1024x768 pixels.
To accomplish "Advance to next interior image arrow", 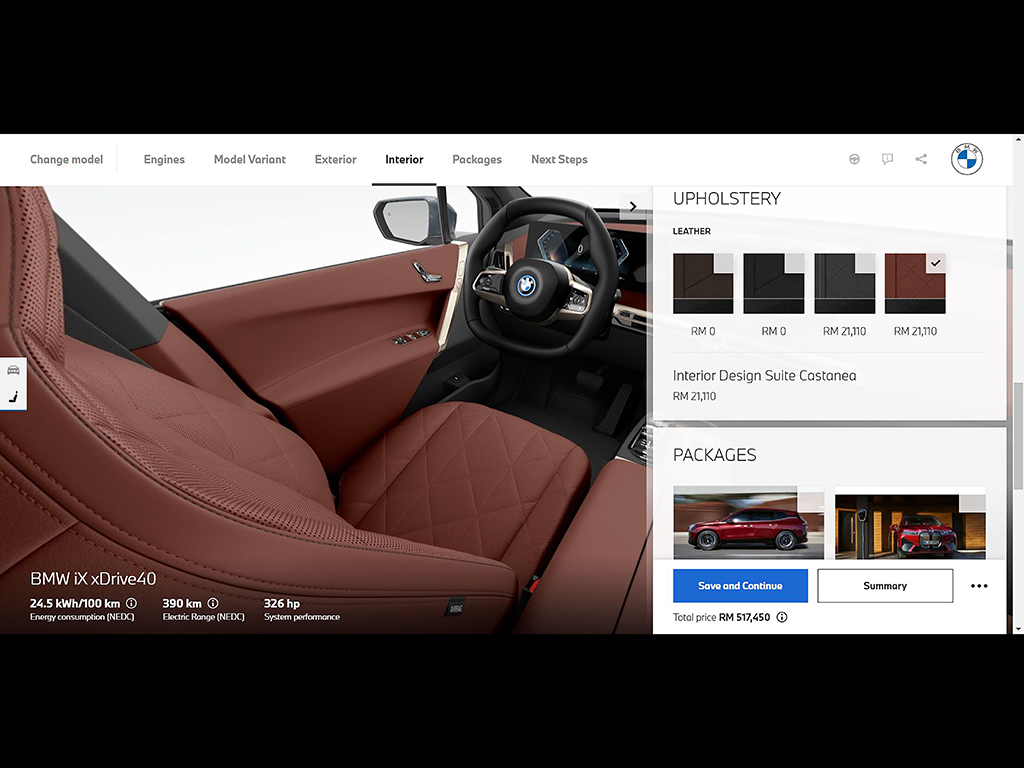I will coord(633,206).
